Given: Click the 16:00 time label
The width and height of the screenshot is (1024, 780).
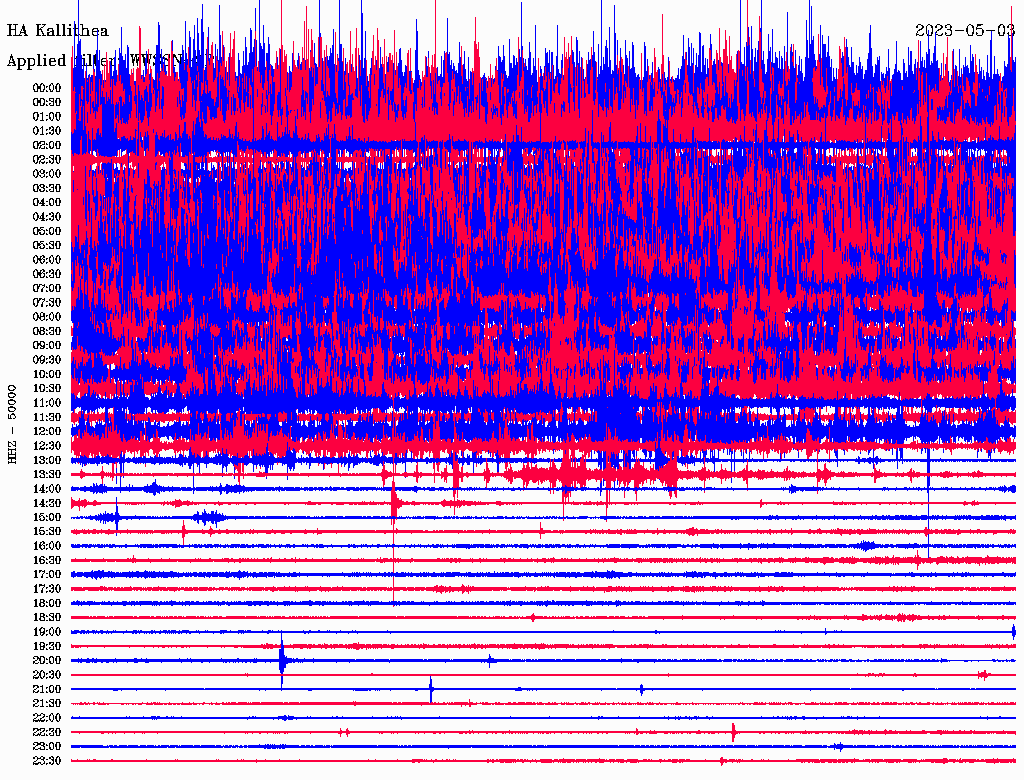Looking at the screenshot, I should point(47,547).
